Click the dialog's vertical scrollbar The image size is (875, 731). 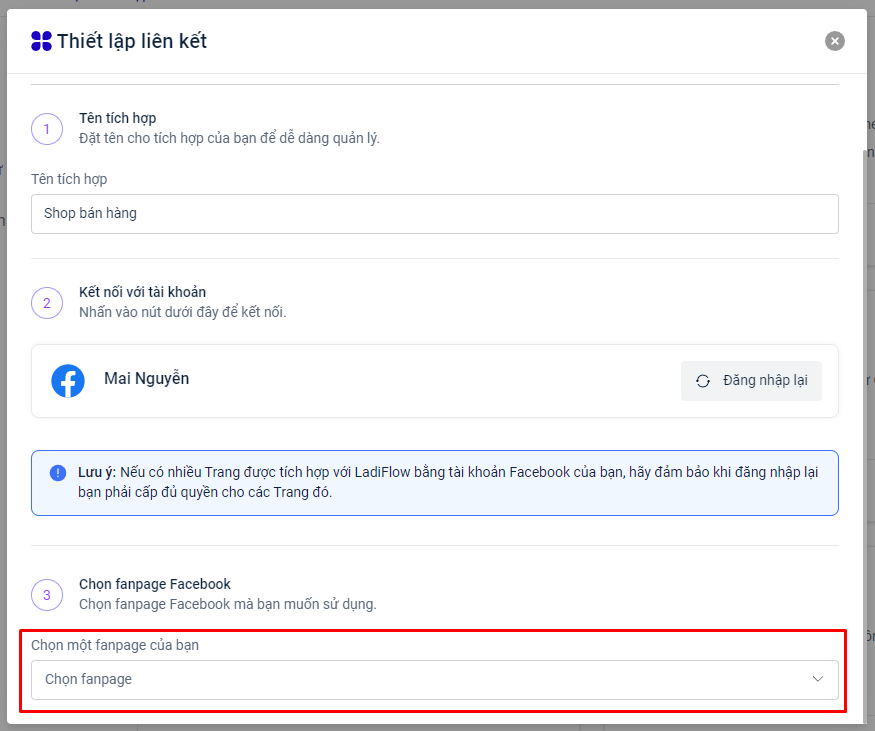tap(864, 400)
